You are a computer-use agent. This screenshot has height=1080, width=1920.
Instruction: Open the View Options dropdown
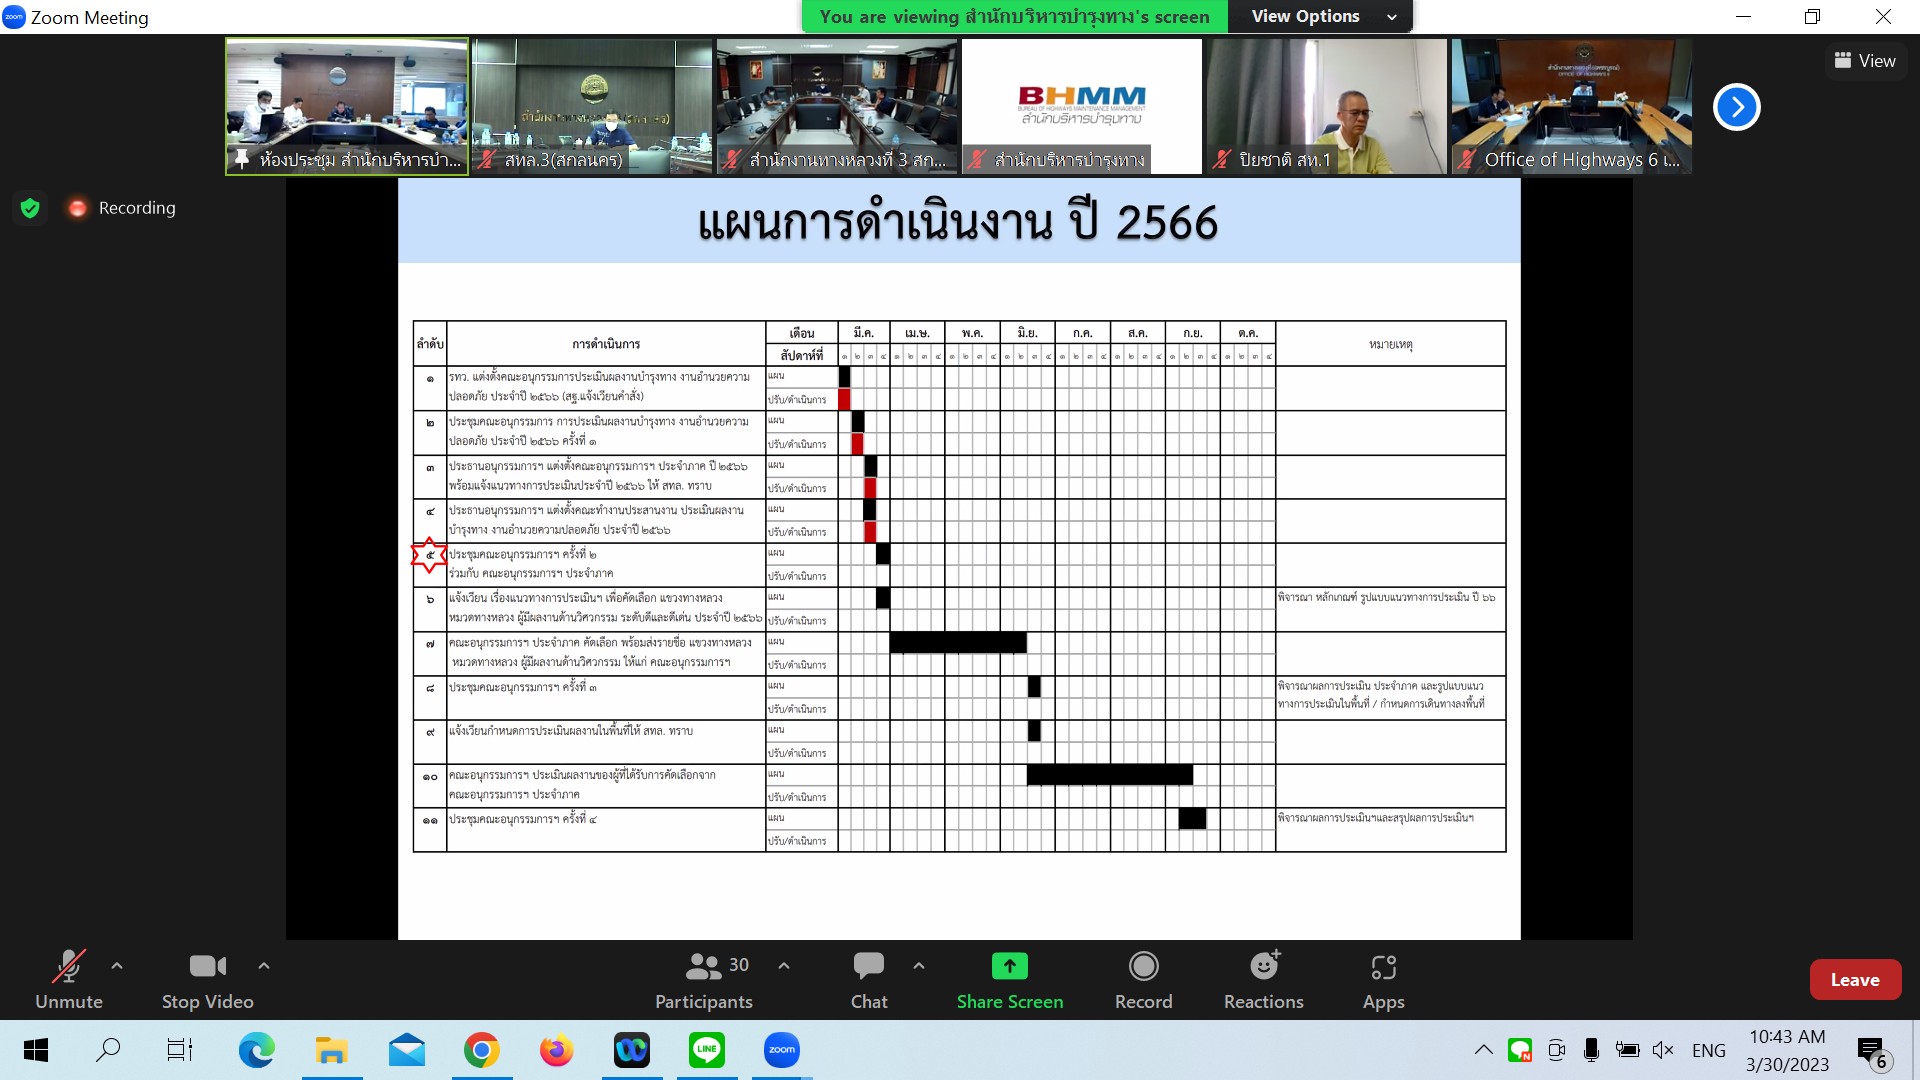click(x=1320, y=16)
